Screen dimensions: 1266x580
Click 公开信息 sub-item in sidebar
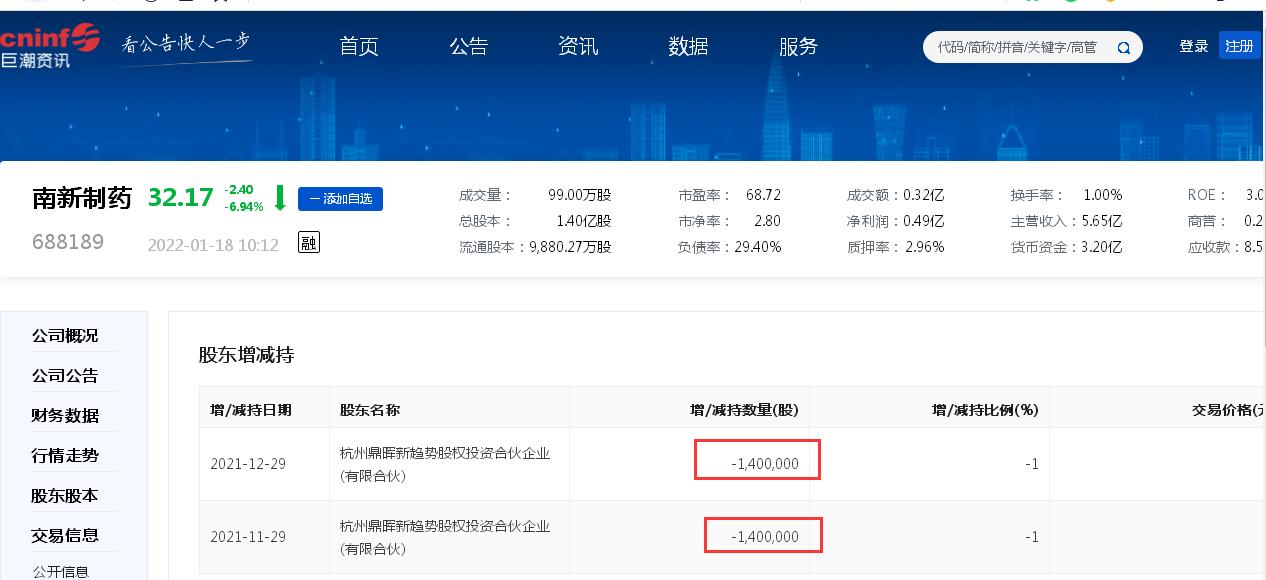(61, 571)
